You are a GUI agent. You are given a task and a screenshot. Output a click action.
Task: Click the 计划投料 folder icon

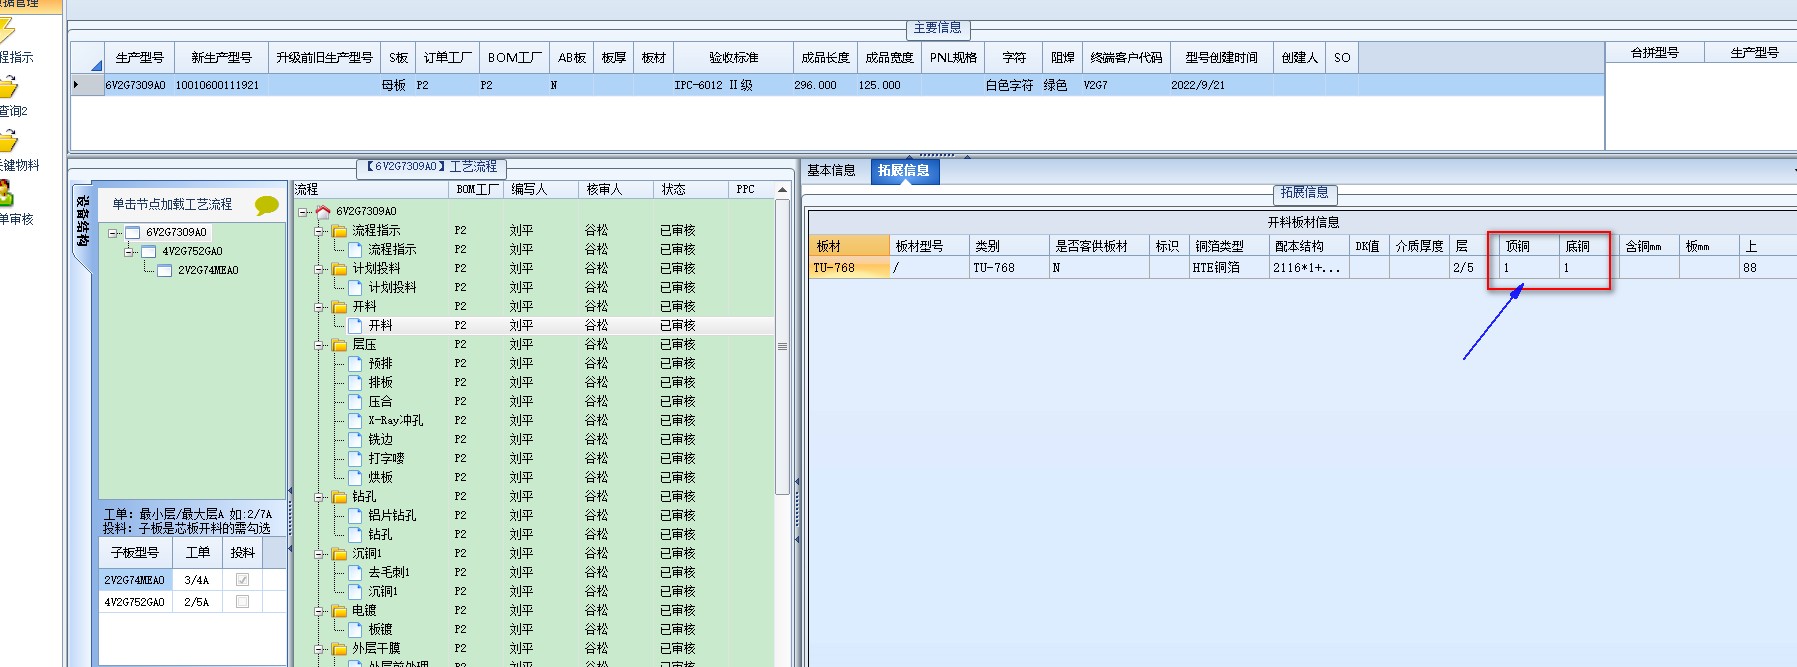[339, 268]
